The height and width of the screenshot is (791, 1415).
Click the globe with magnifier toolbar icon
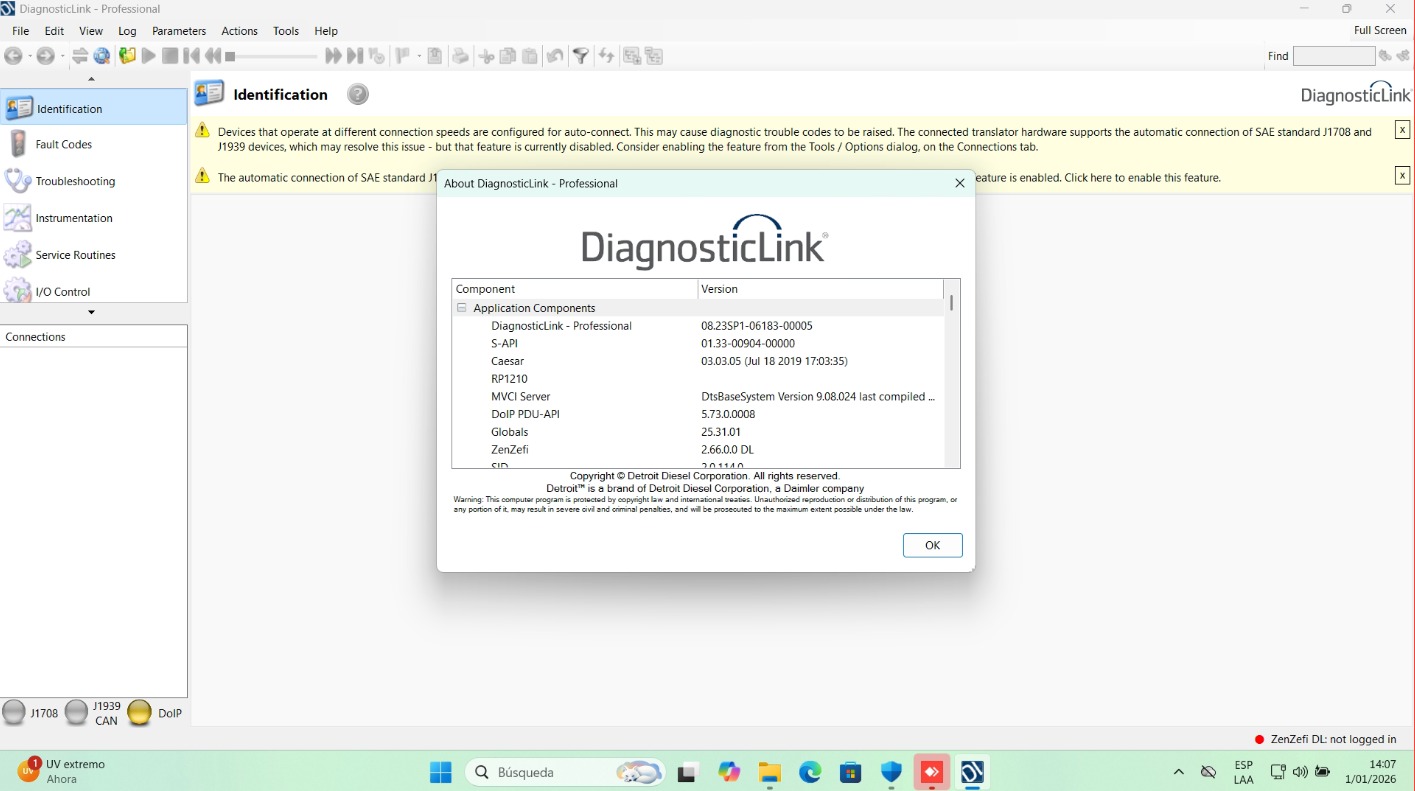102,56
